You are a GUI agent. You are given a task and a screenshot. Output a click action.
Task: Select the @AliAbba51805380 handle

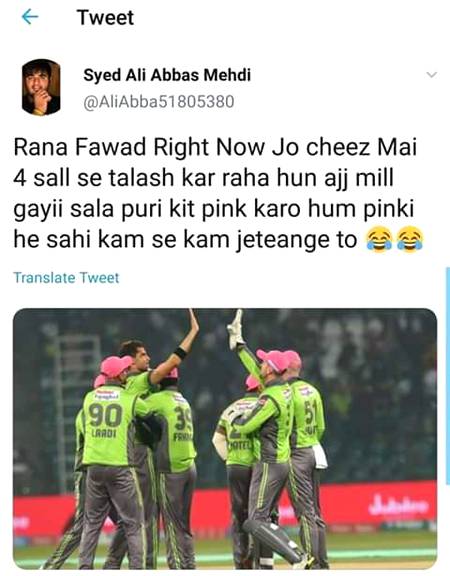tap(159, 102)
